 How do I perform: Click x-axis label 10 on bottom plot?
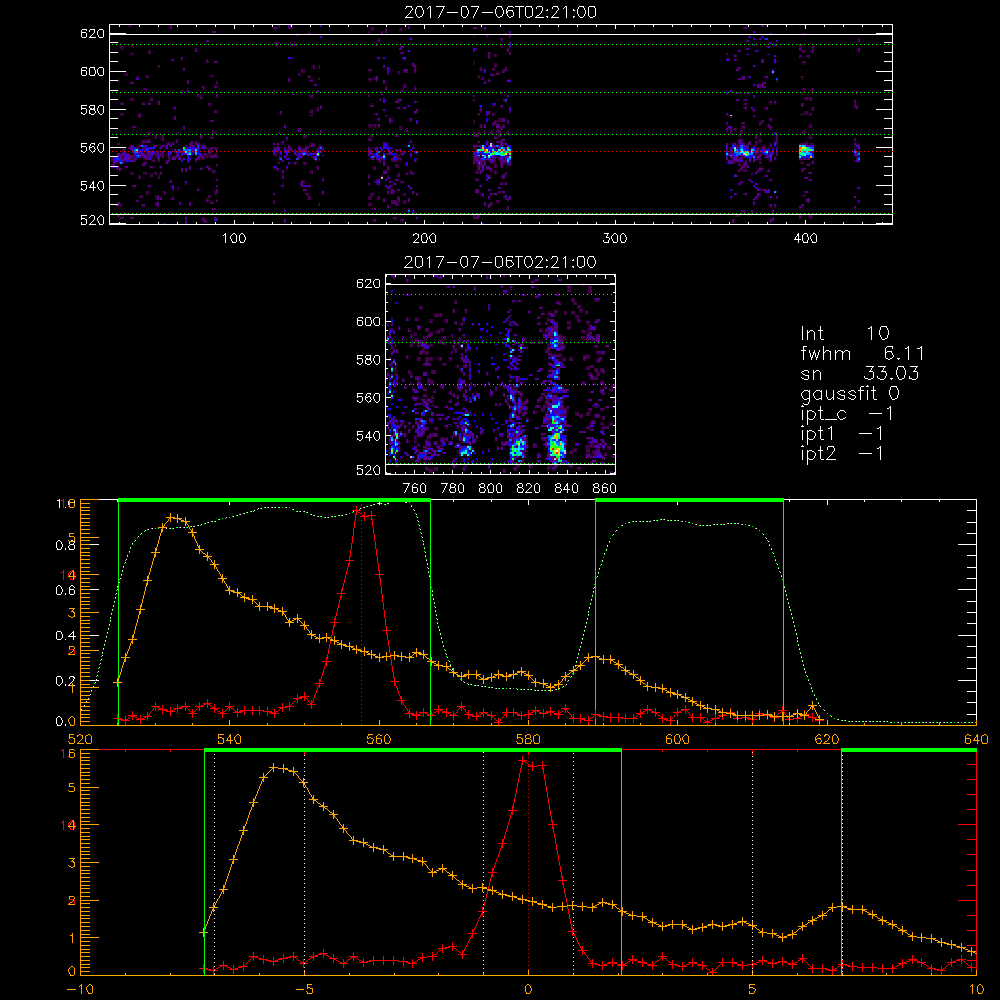point(976,990)
